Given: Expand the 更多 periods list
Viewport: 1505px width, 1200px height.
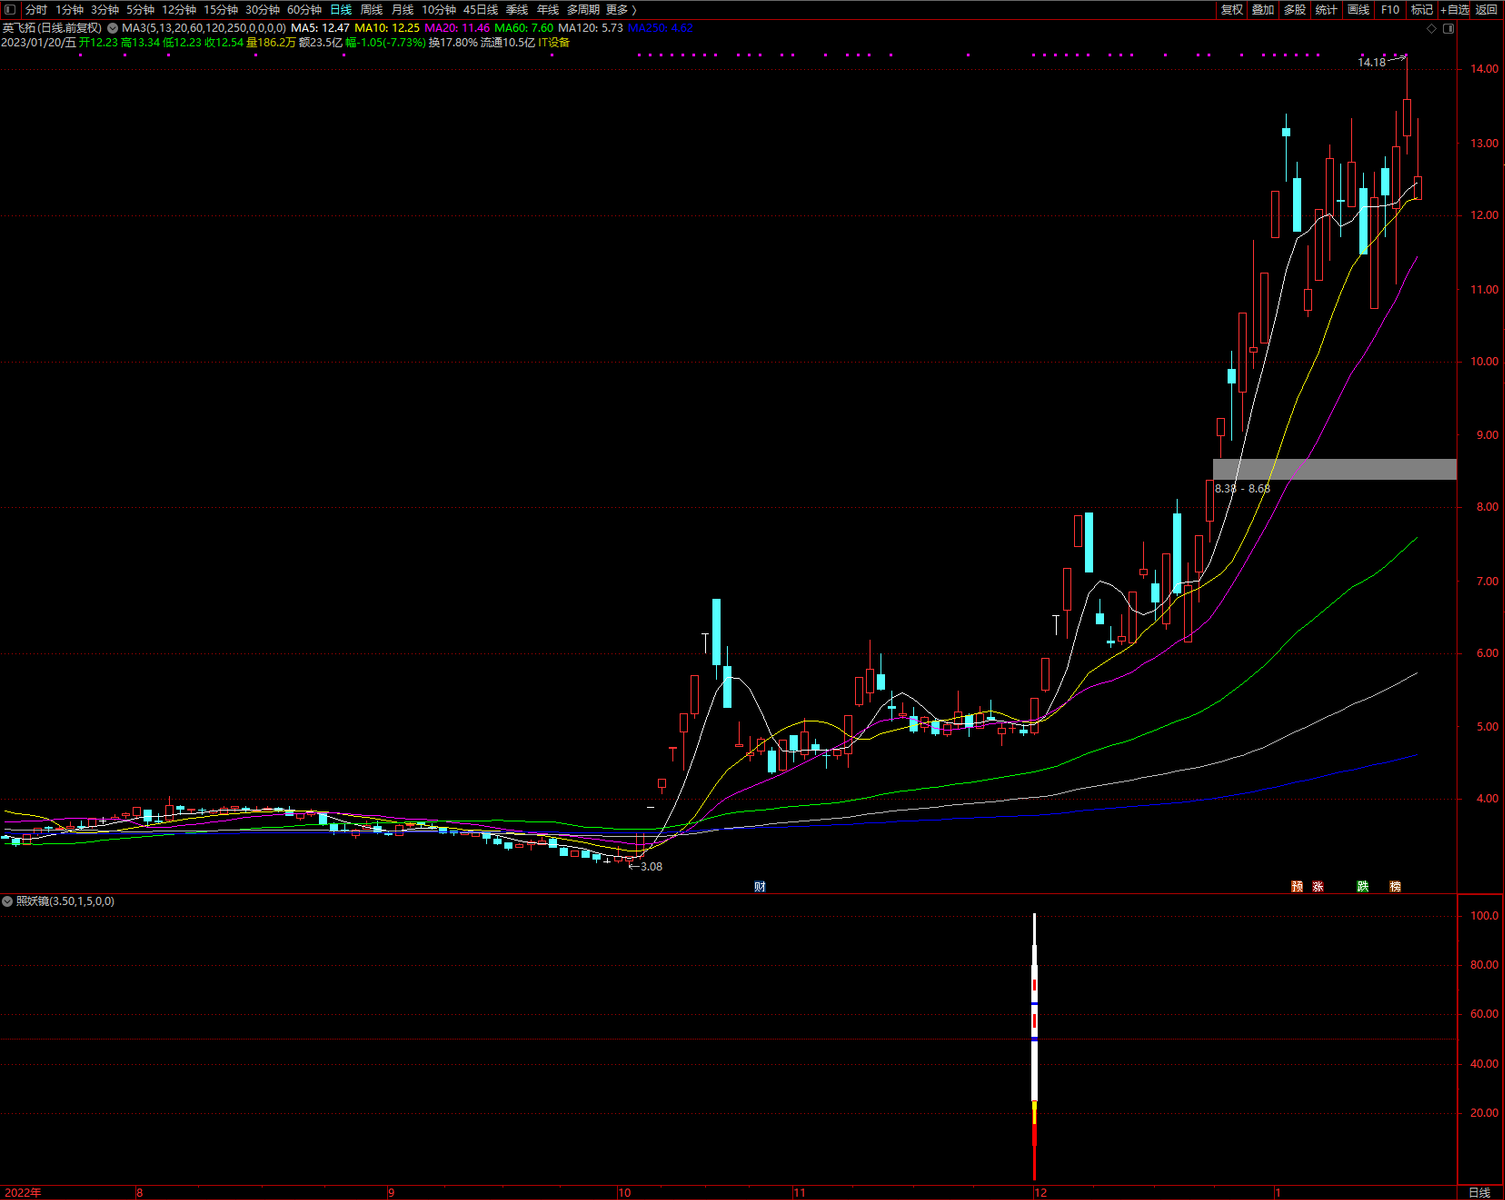Looking at the screenshot, I should pos(621,10).
